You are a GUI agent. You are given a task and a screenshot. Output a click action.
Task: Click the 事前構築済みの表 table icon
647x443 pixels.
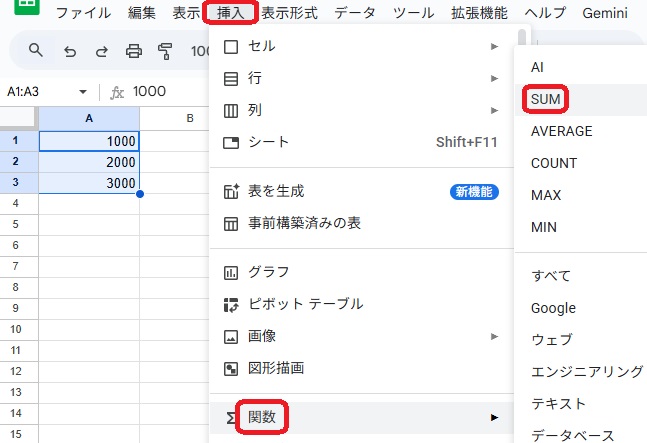point(231,224)
